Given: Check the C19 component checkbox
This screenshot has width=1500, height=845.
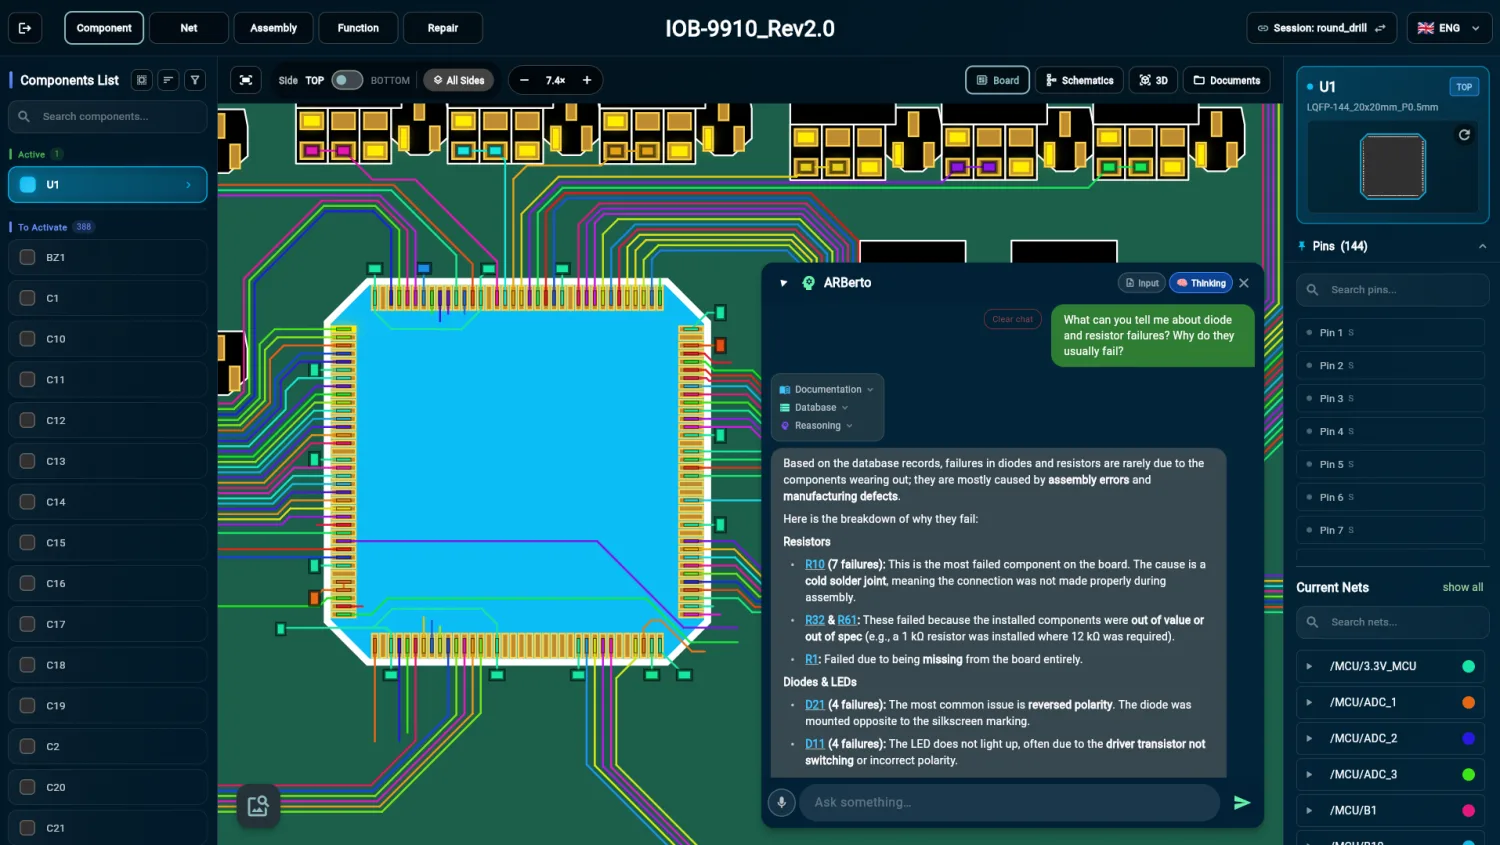Looking at the screenshot, I should pos(28,705).
